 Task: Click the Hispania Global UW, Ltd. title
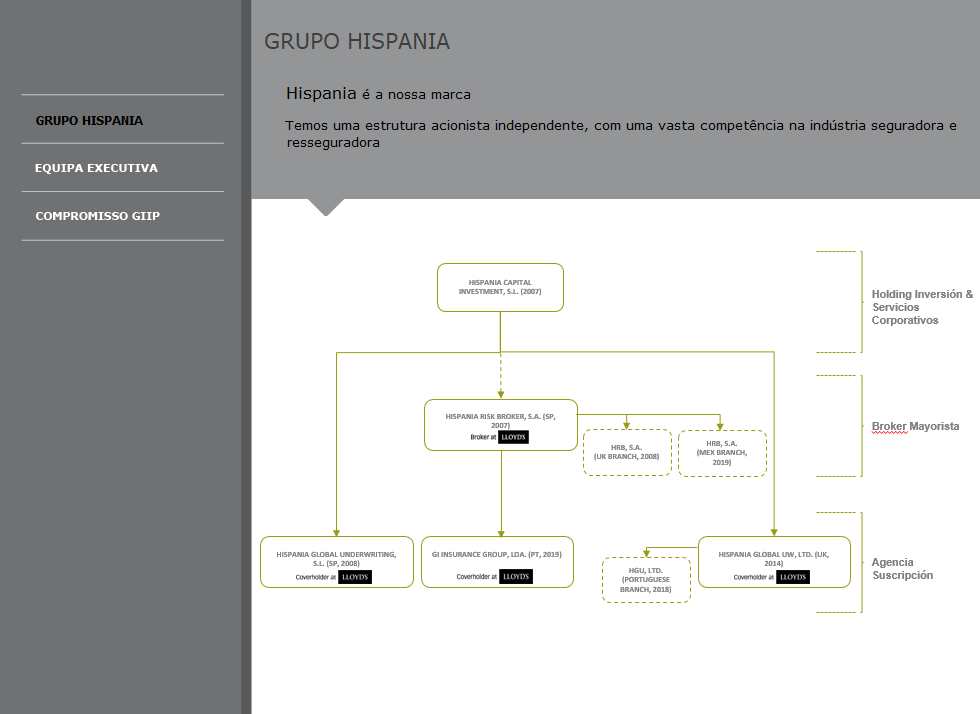click(774, 558)
